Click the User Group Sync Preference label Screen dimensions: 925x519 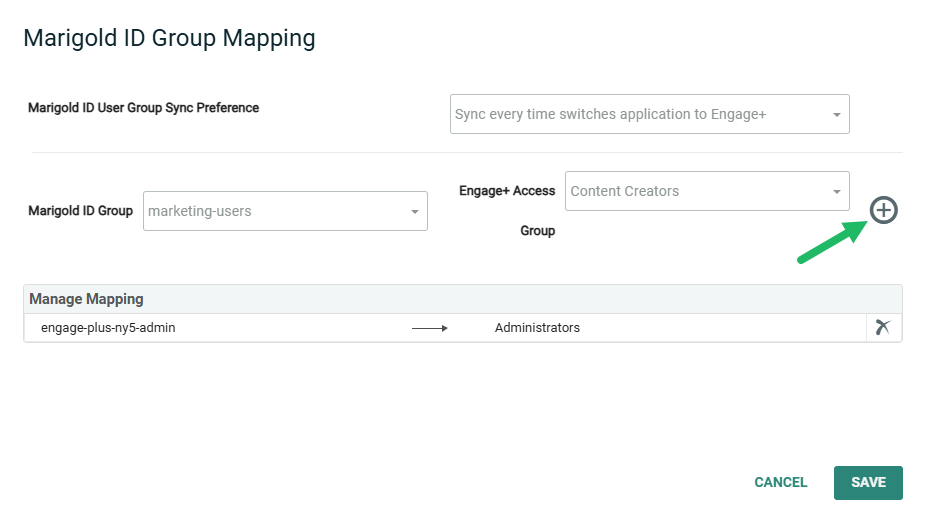(143, 108)
